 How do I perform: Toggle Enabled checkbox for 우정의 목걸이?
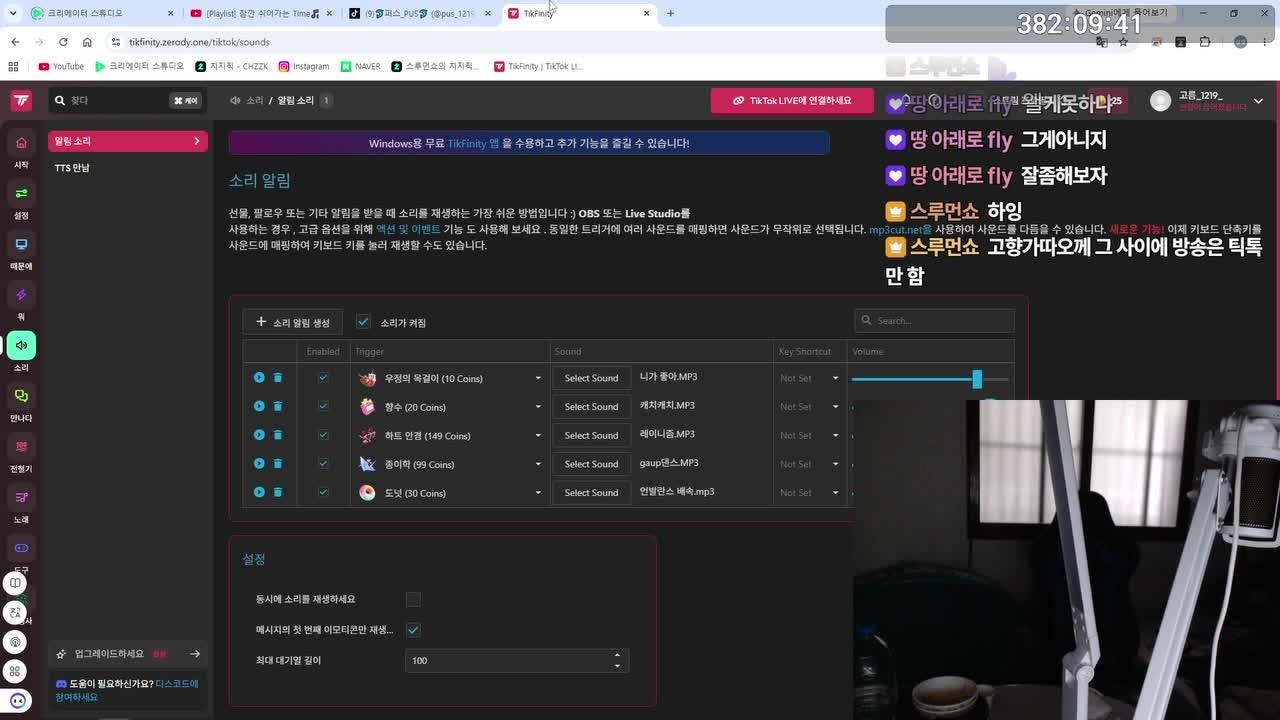pyautogui.click(x=323, y=378)
